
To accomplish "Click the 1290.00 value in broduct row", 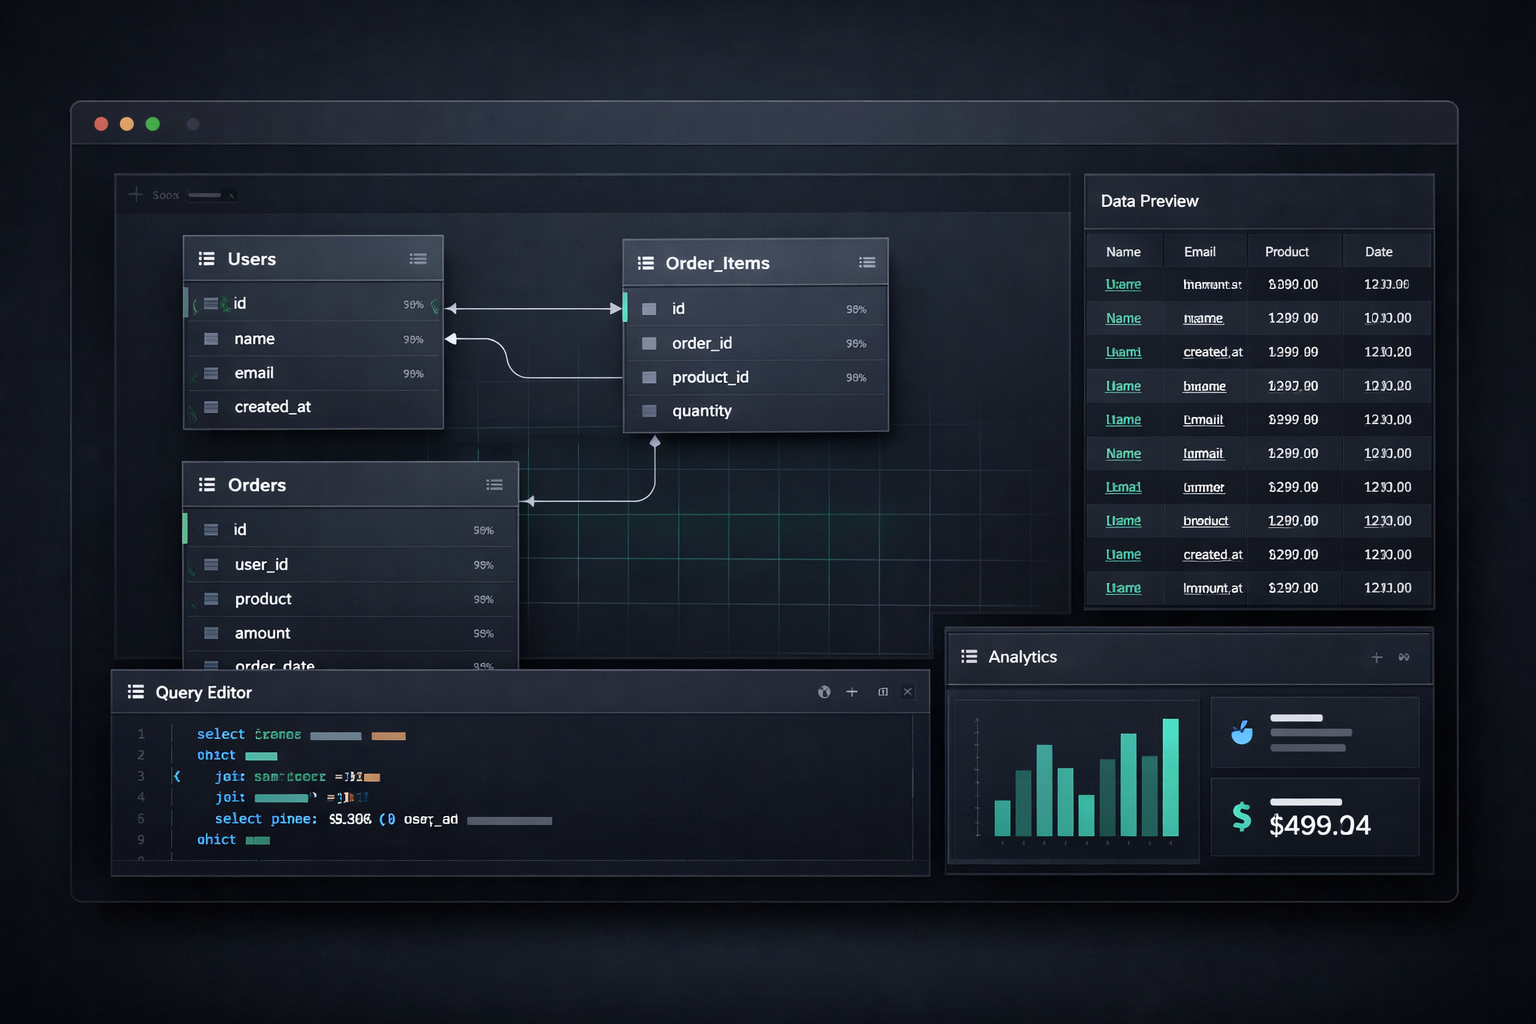I will tap(1293, 521).
